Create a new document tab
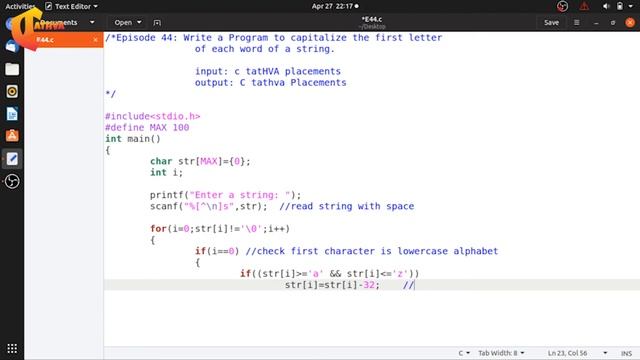The width and height of the screenshot is (640, 360). pyautogui.click(x=157, y=22)
